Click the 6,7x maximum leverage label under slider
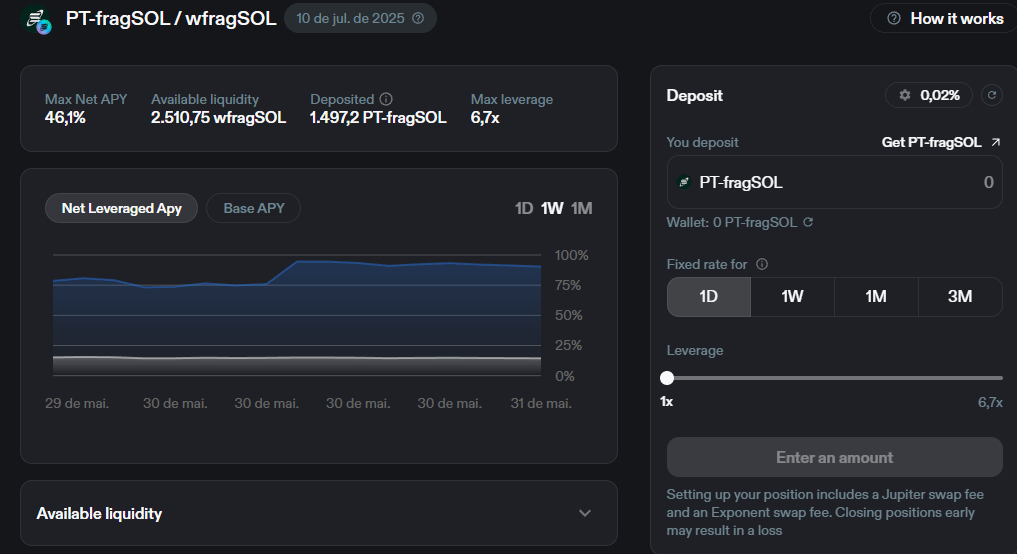 (x=990, y=402)
